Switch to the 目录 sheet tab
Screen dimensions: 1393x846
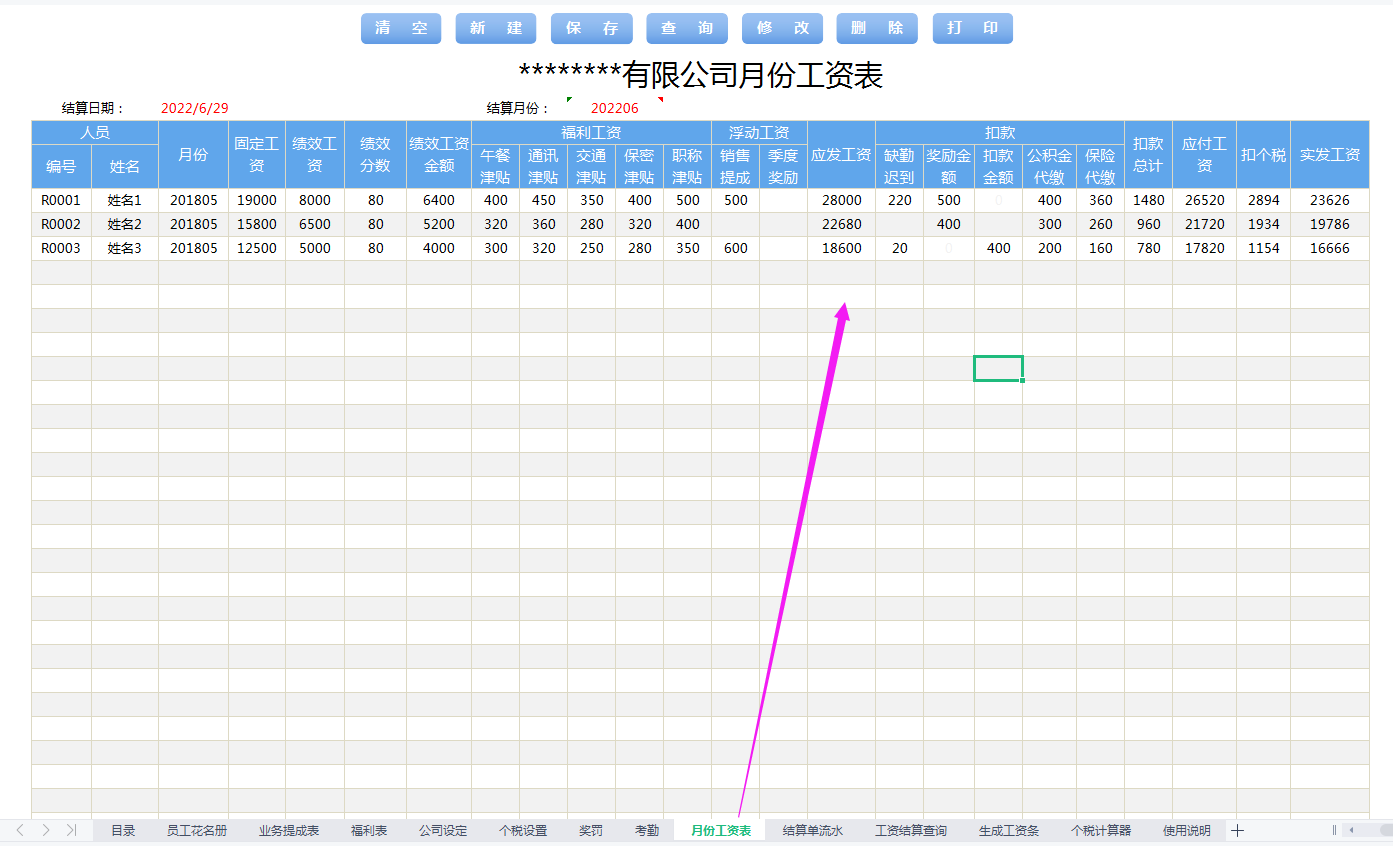coord(122,830)
